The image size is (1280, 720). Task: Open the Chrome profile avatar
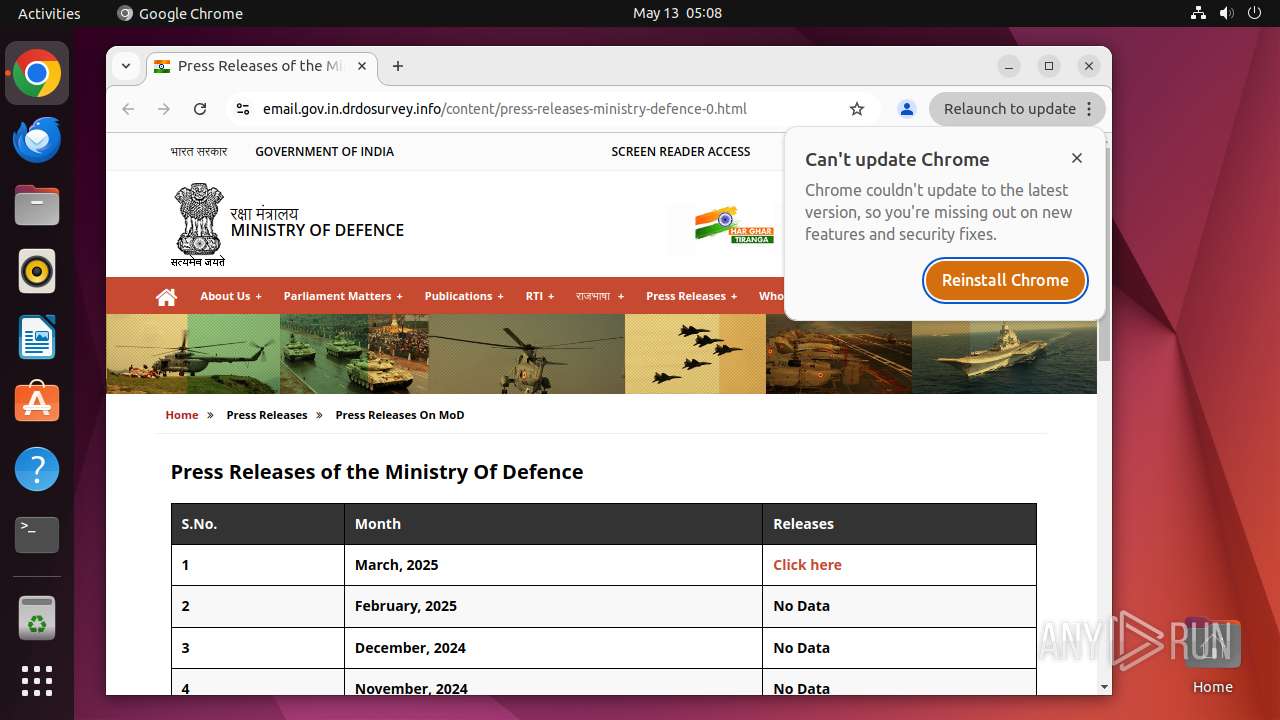point(907,109)
